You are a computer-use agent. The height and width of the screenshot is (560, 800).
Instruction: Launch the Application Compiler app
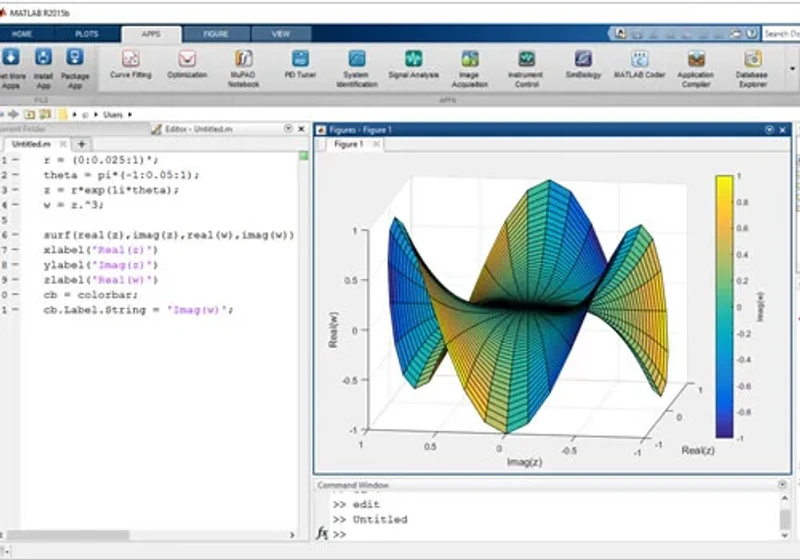point(696,69)
